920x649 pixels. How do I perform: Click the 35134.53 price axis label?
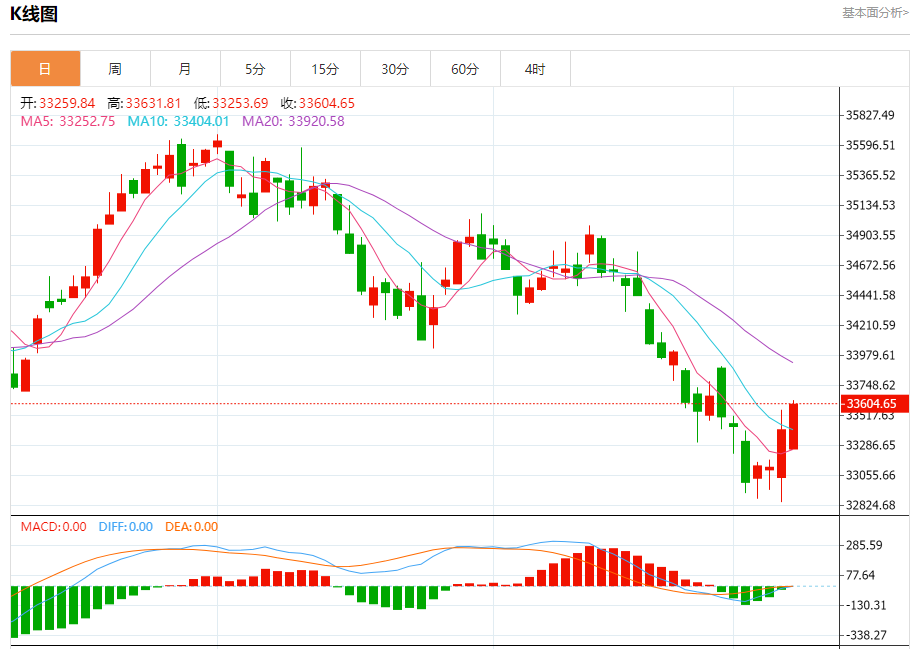tap(870, 205)
